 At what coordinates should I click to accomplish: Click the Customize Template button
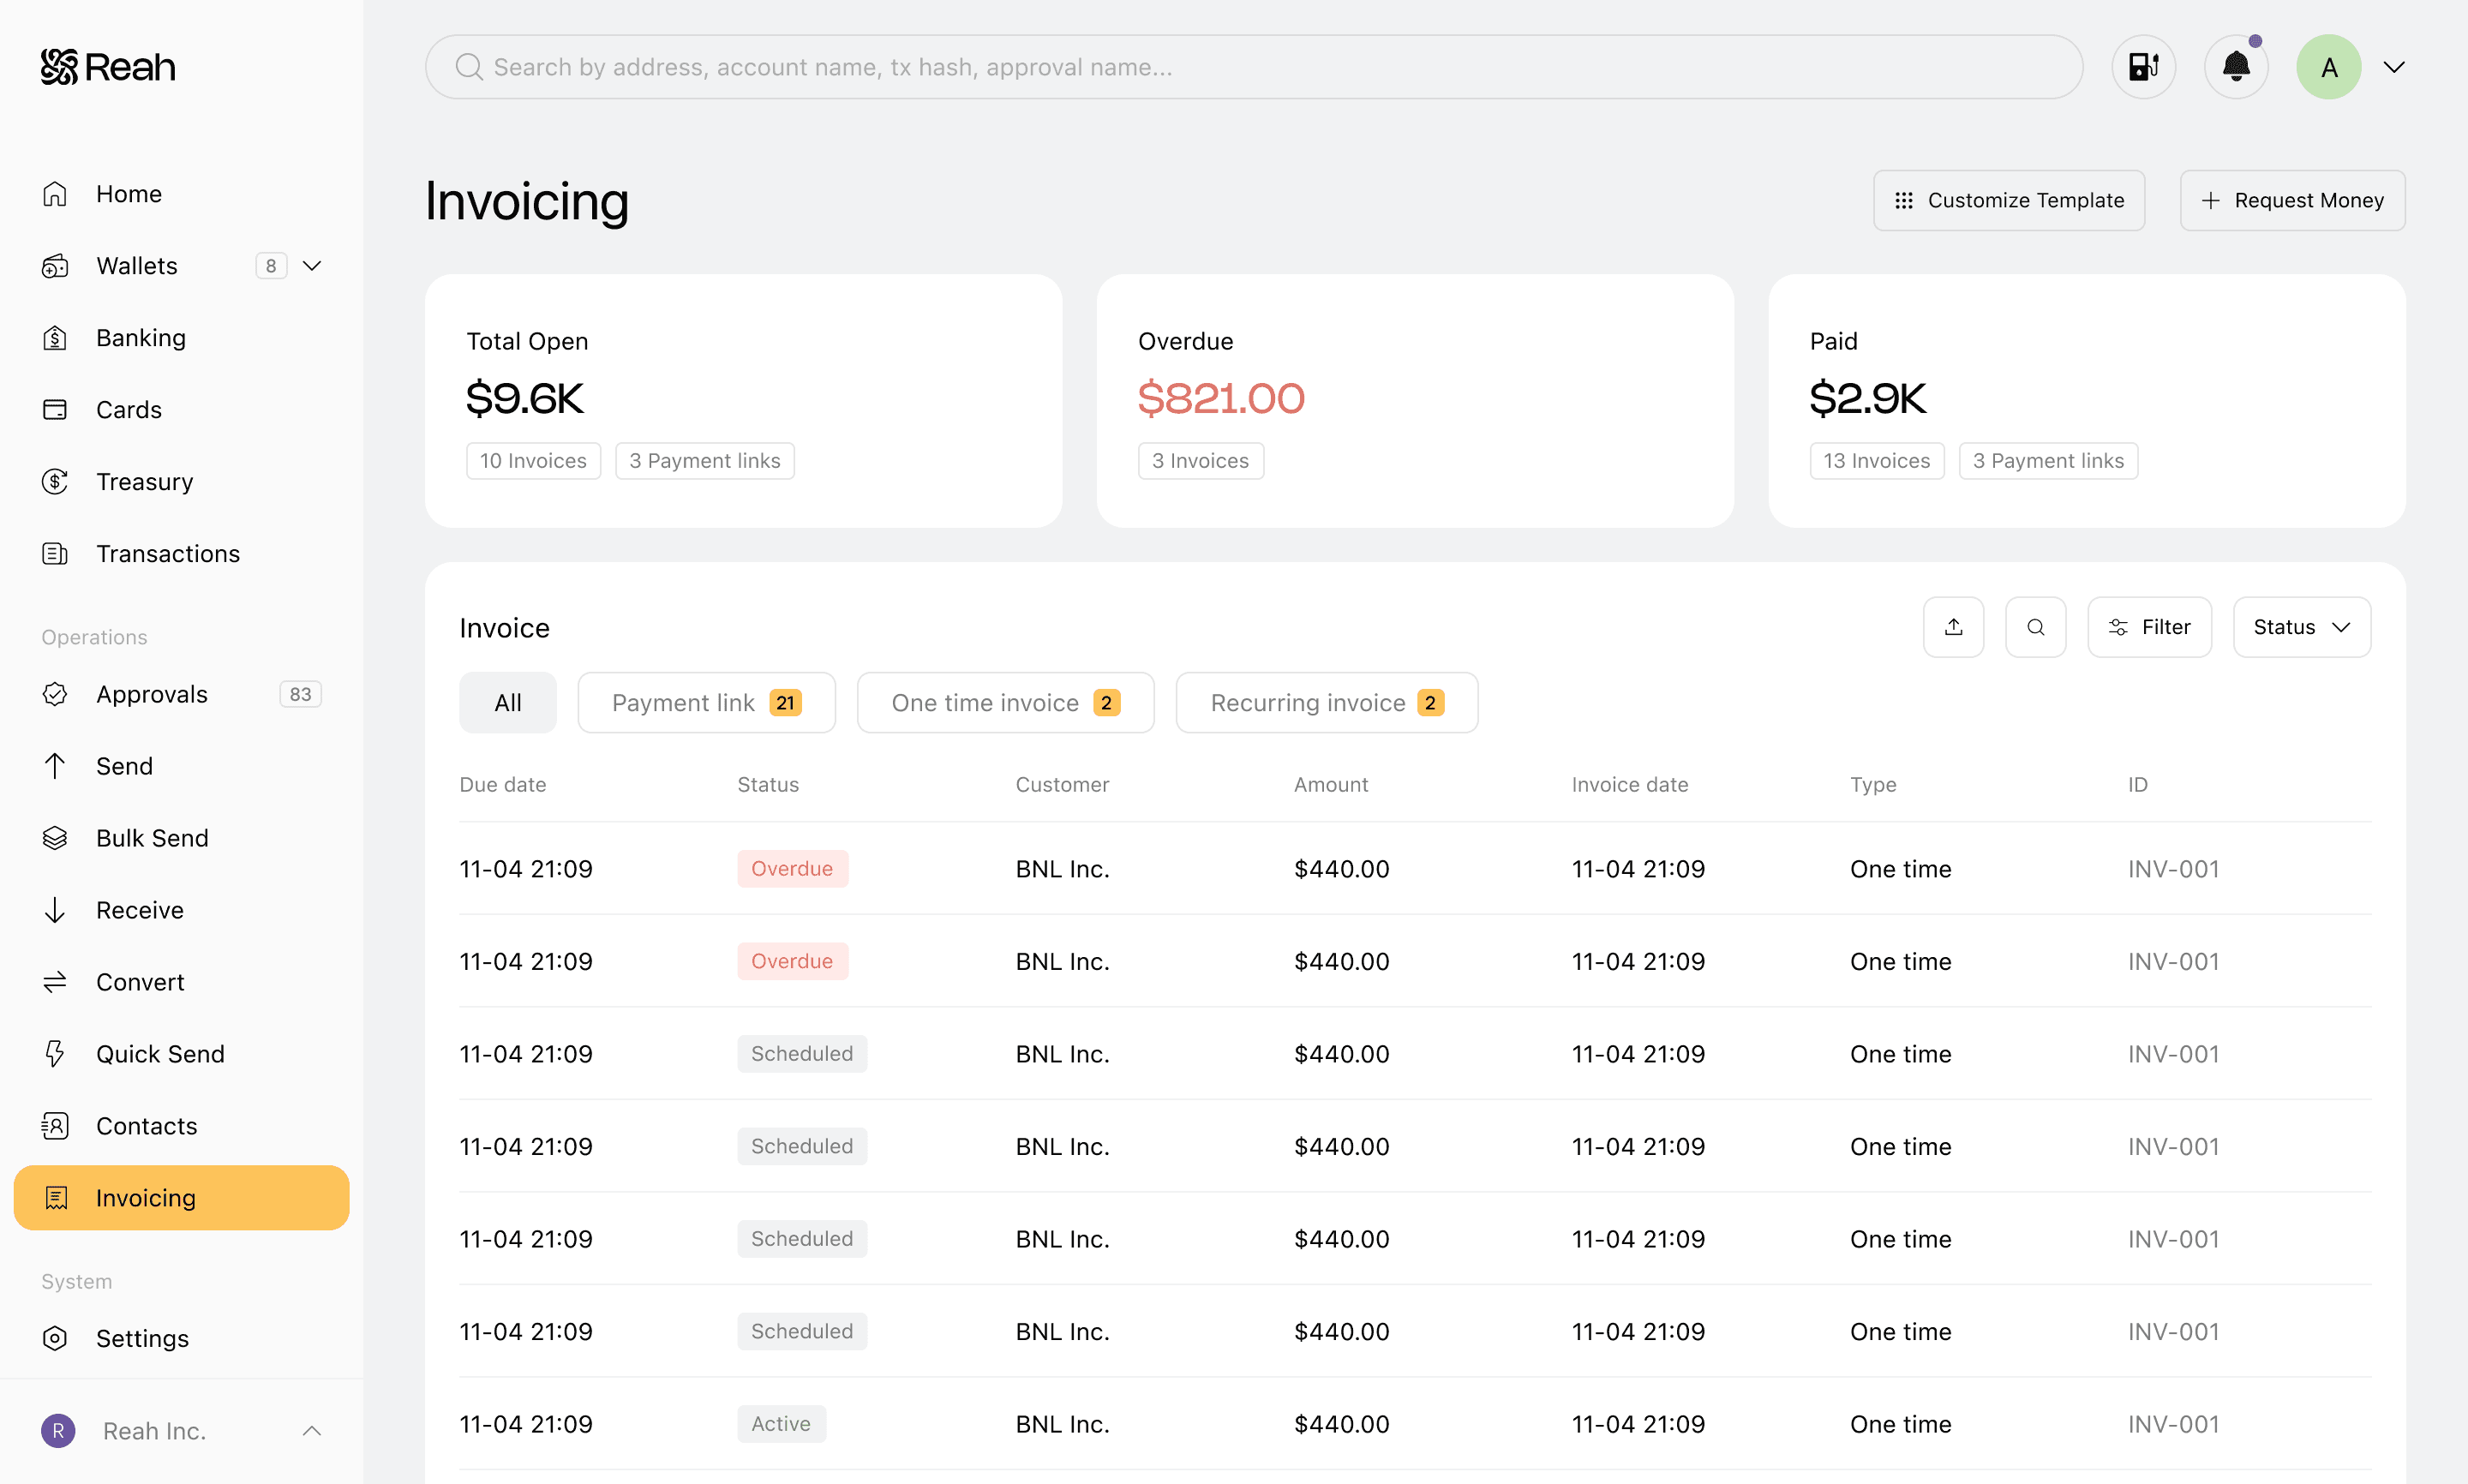(2008, 200)
